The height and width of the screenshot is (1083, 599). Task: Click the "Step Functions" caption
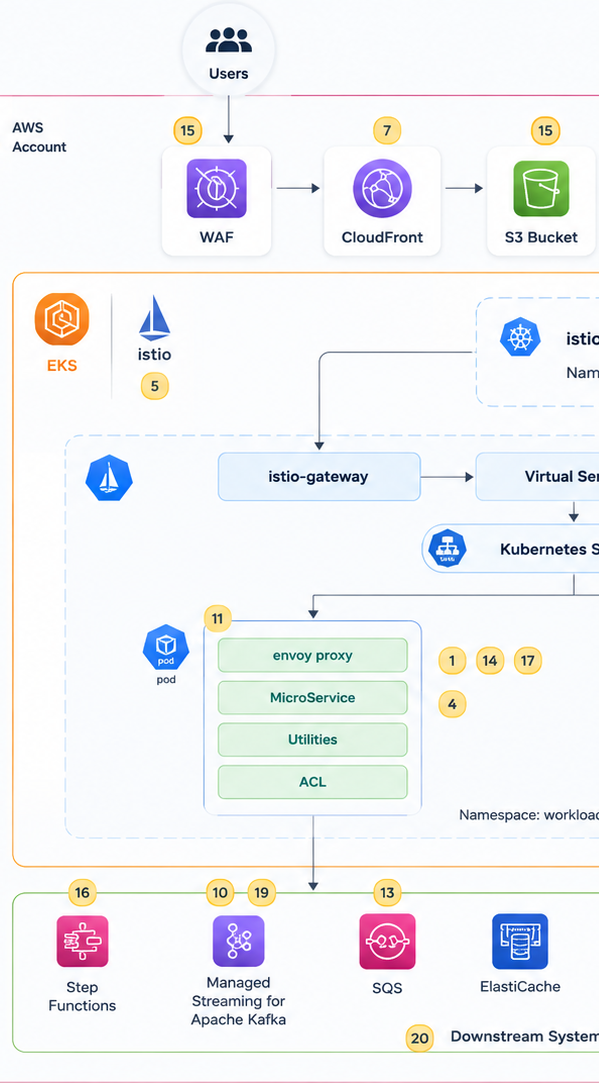click(x=82, y=997)
